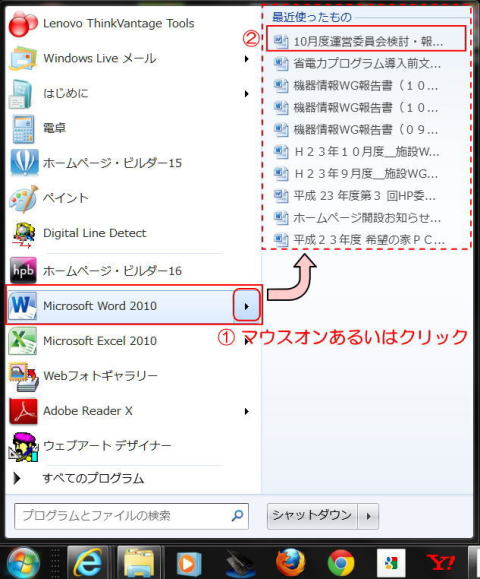The image size is (480, 579).
Task: Open Webフォトギャラリー icon
Action: [x=24, y=376]
